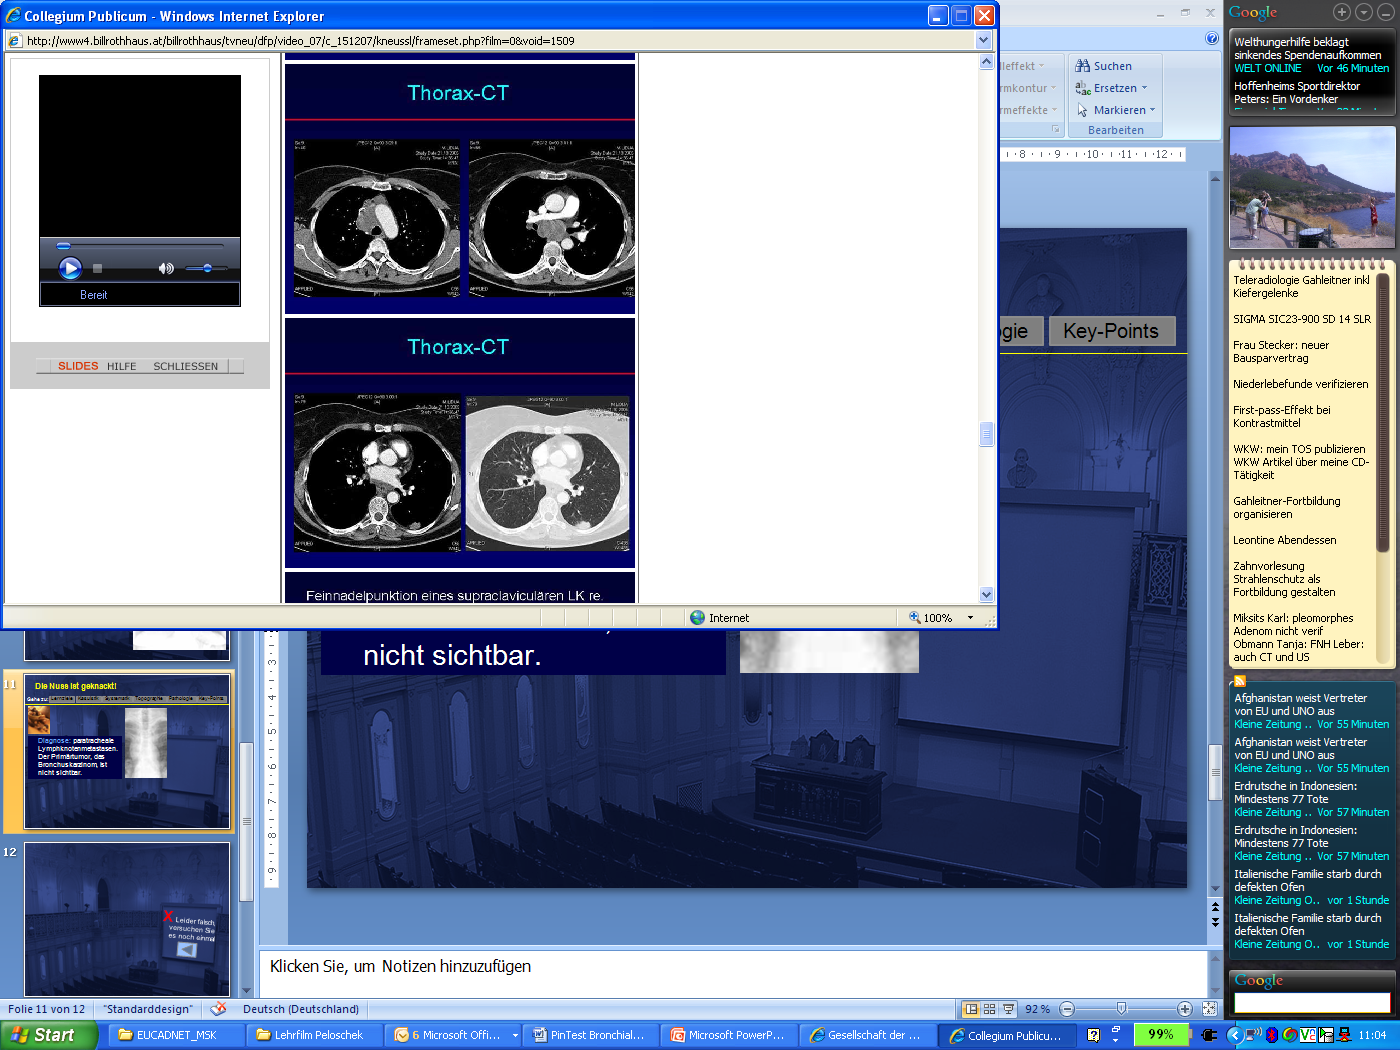Click note 'Niederlebefunde verifizieren'
Screen dimensions: 1400x1050
tap(1300, 384)
